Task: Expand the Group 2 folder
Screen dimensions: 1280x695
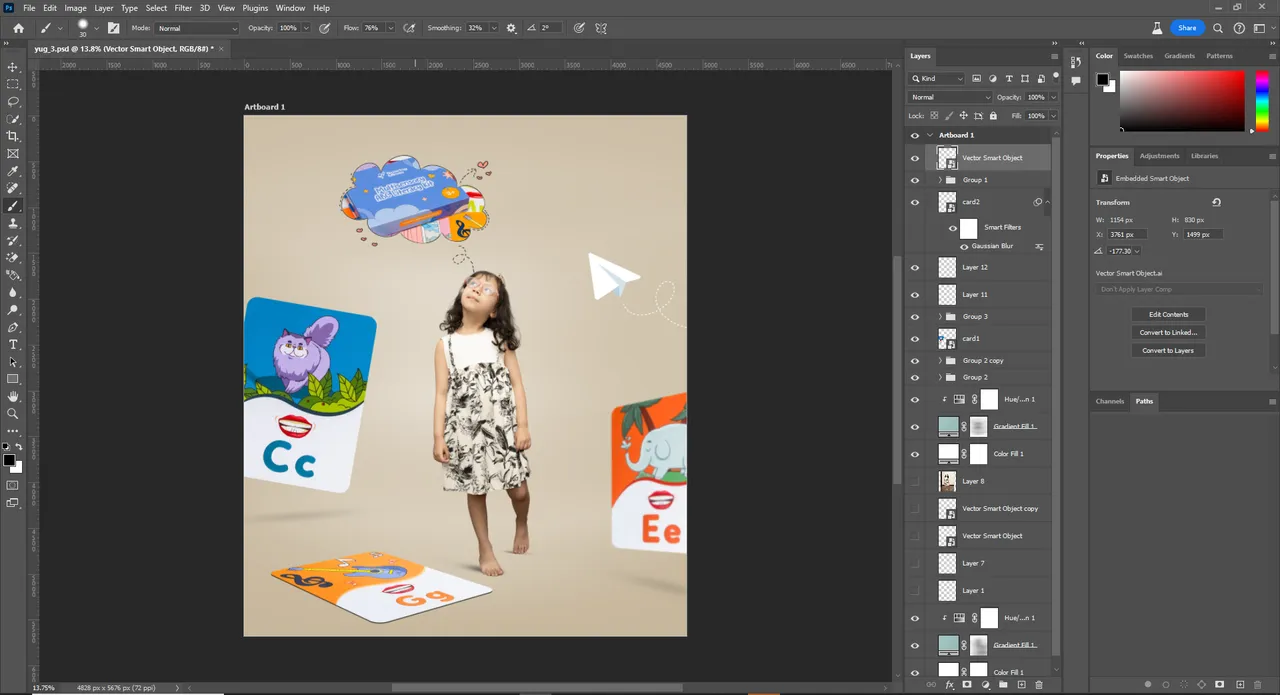Action: point(940,377)
